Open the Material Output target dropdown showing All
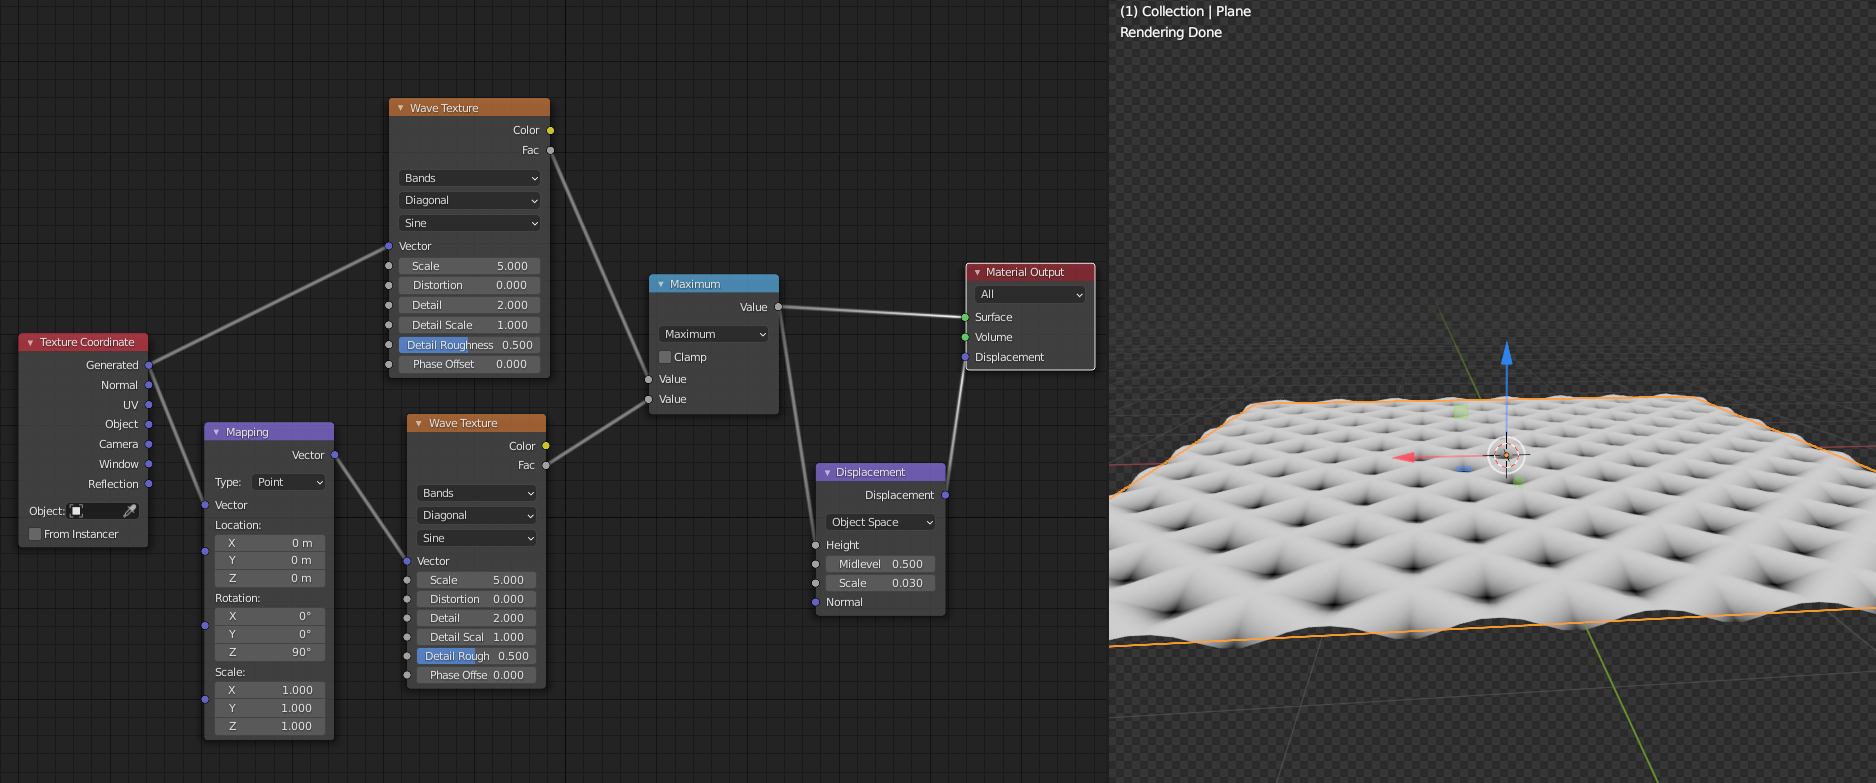Screen dimensions: 1876x783 (x=1030, y=294)
